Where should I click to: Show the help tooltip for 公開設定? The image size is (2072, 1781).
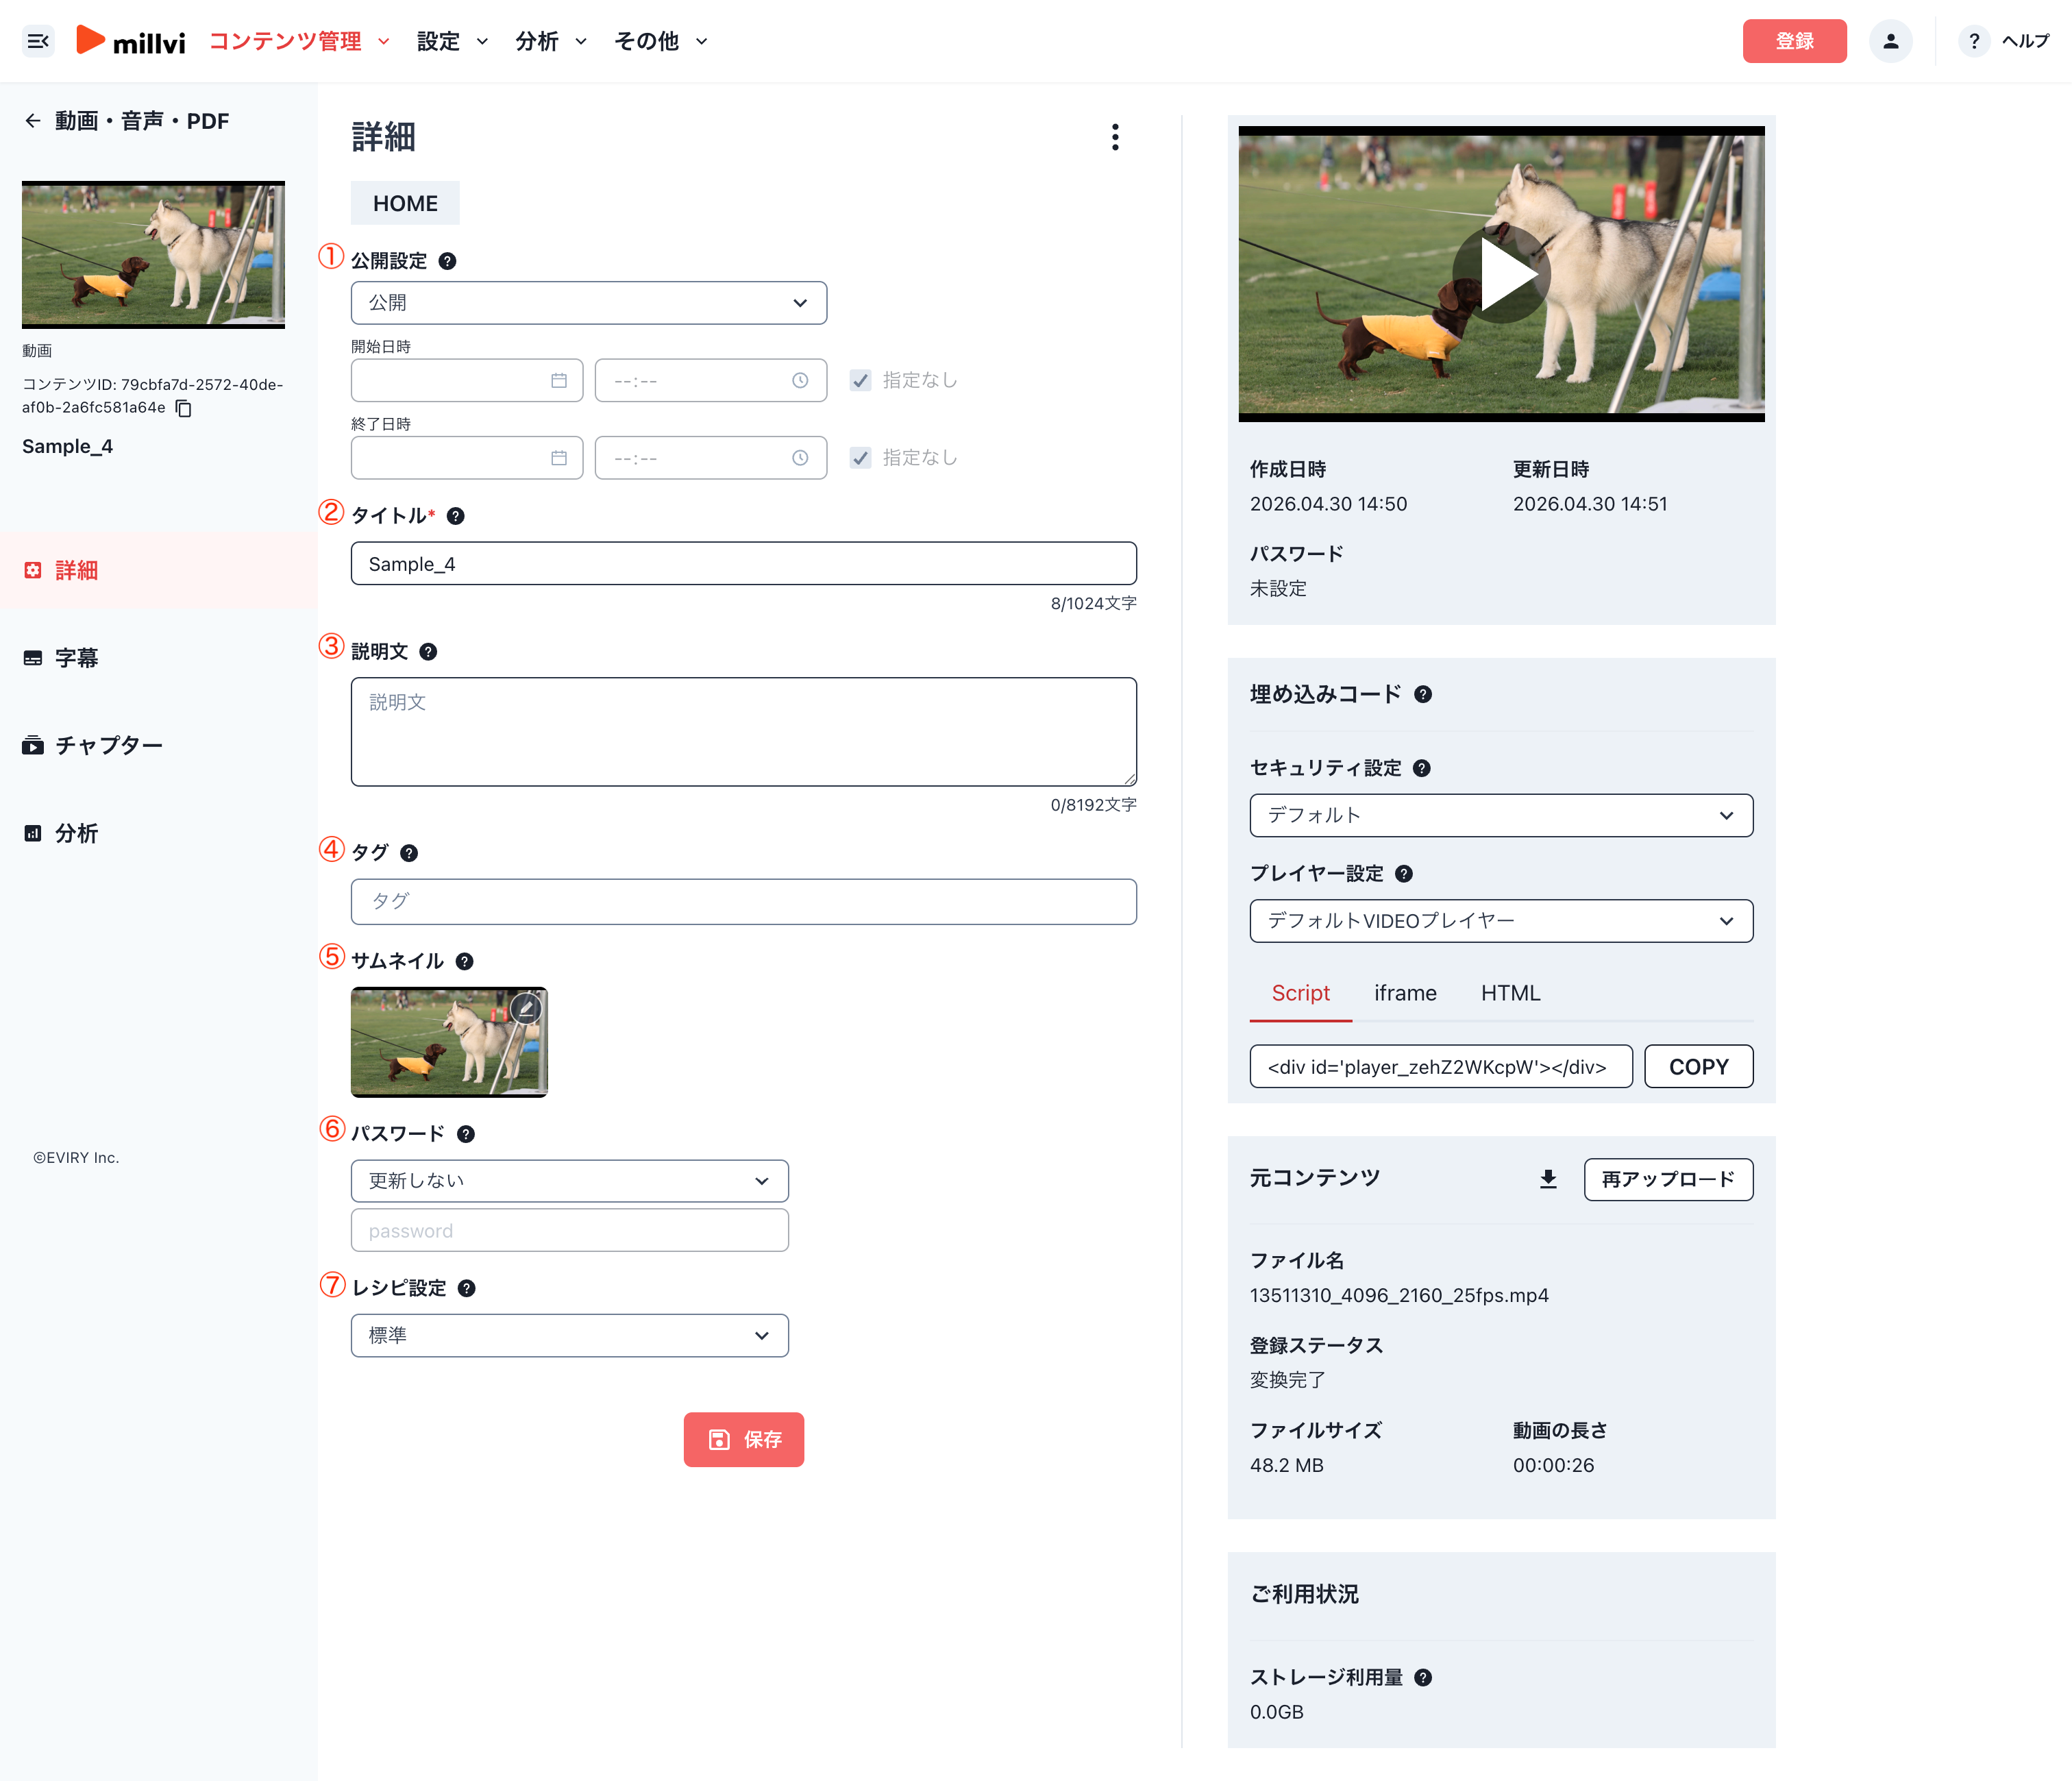pos(448,261)
